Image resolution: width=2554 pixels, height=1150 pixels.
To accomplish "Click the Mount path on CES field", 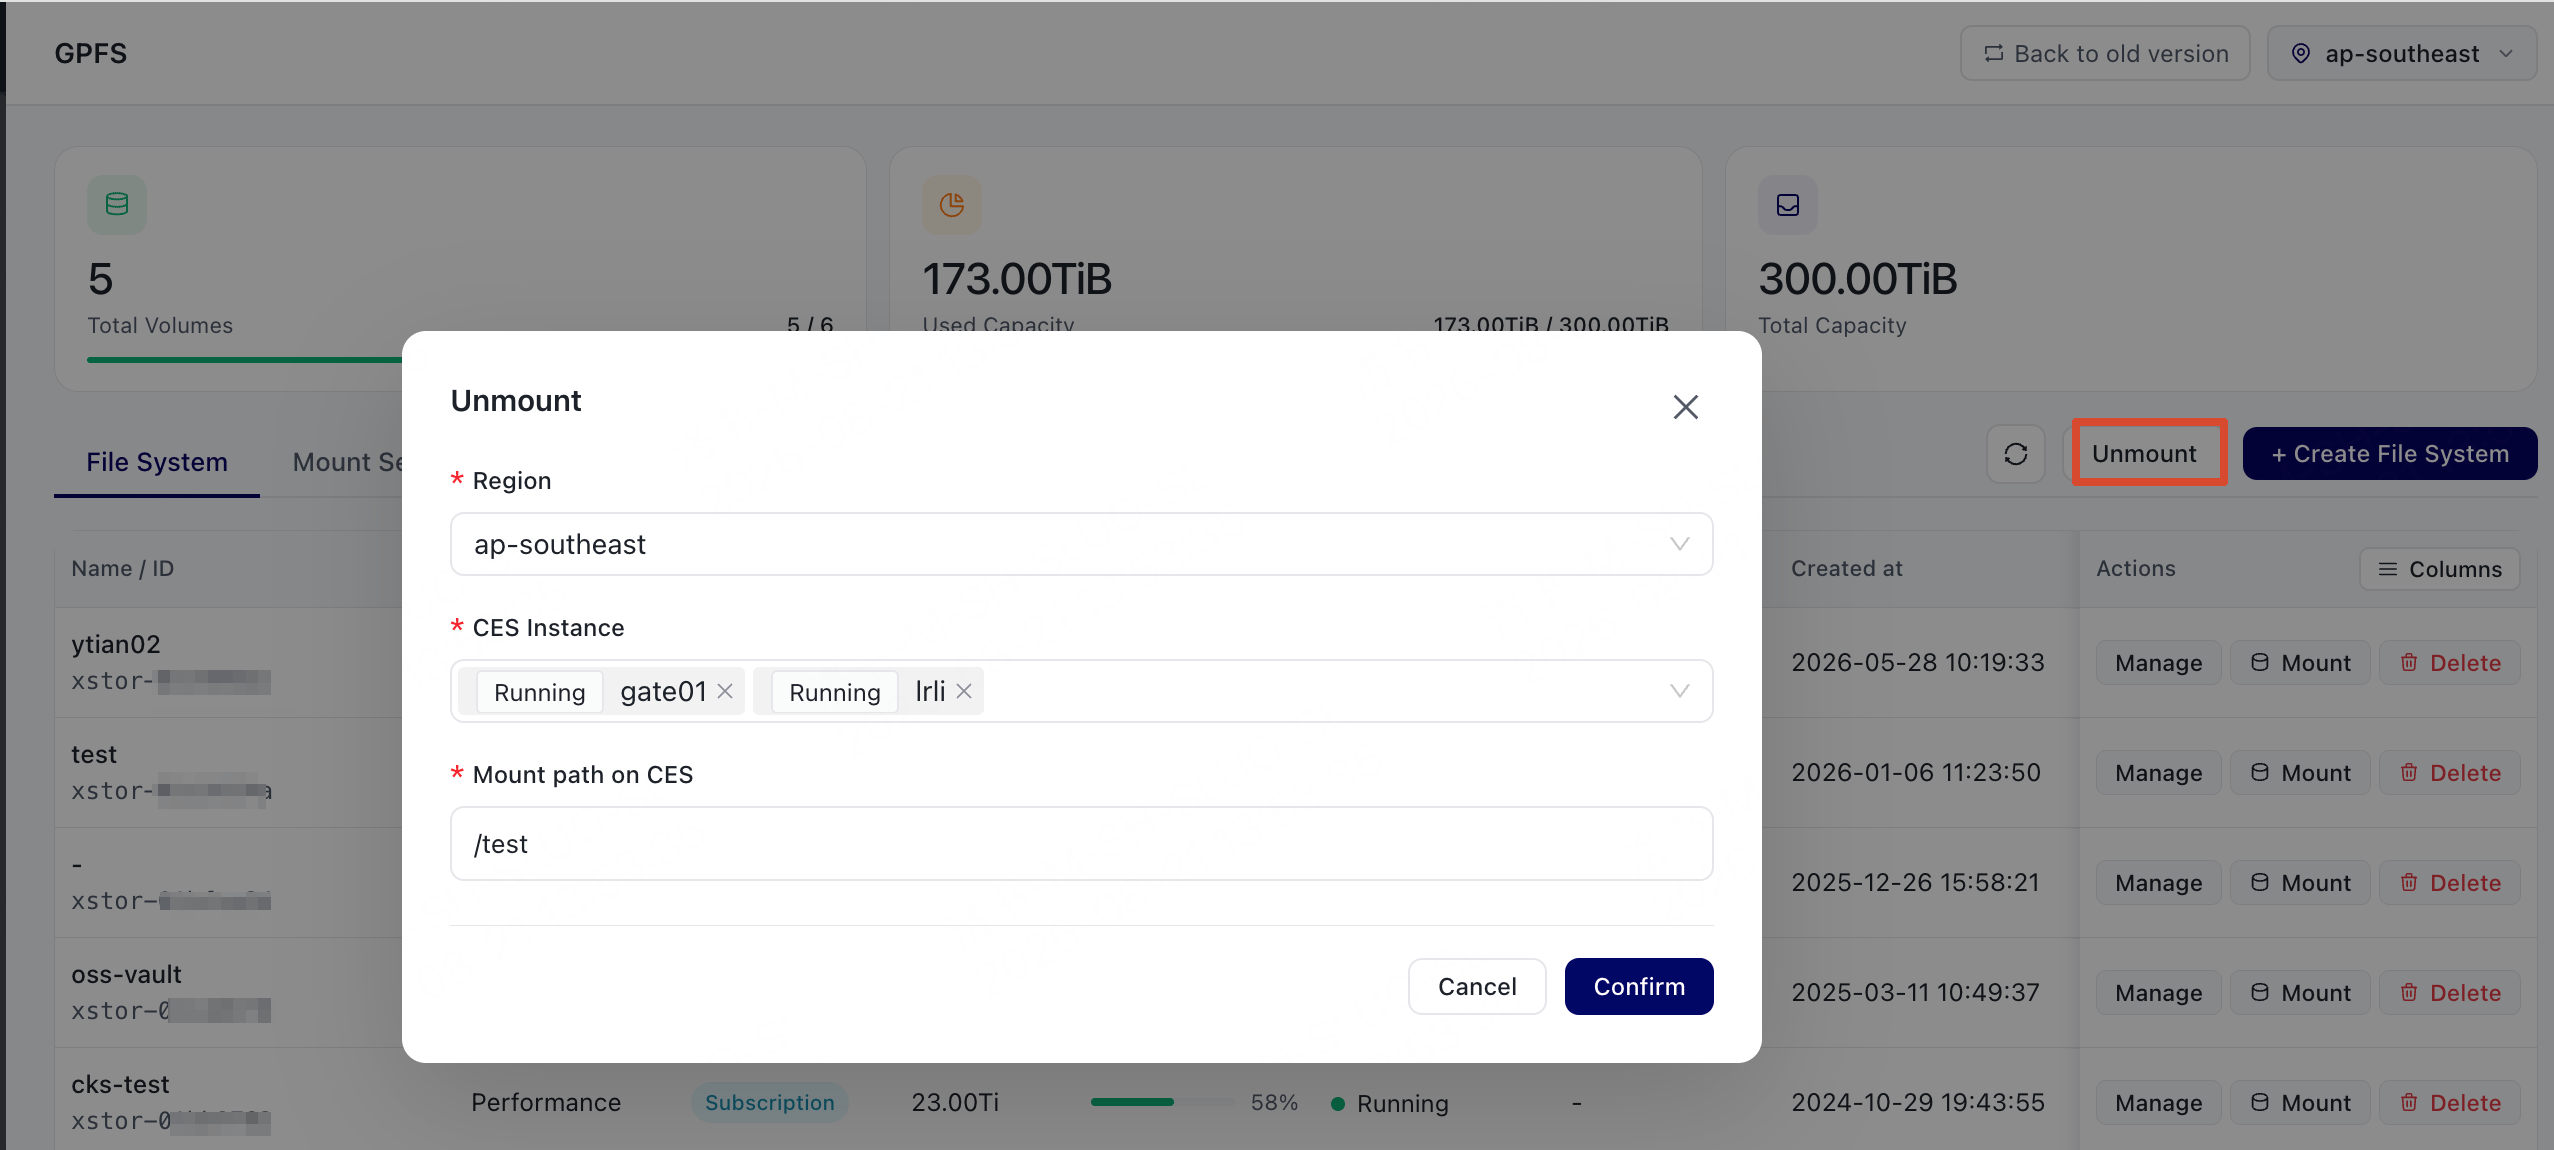I will [1081, 844].
